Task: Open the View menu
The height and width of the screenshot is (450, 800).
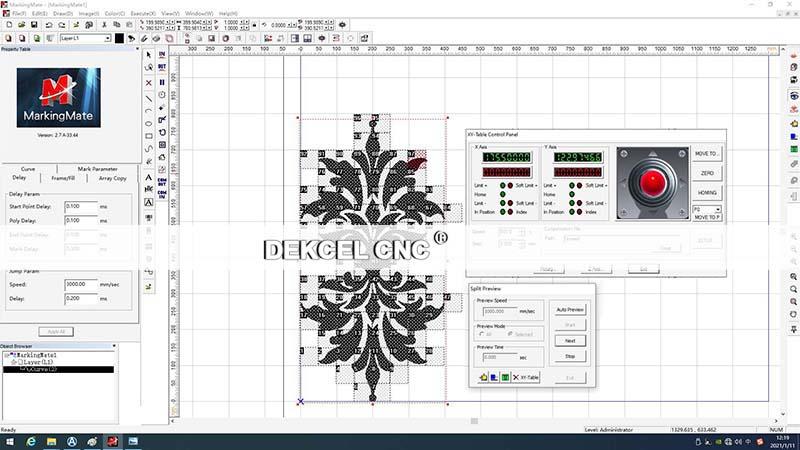Action: [170, 13]
